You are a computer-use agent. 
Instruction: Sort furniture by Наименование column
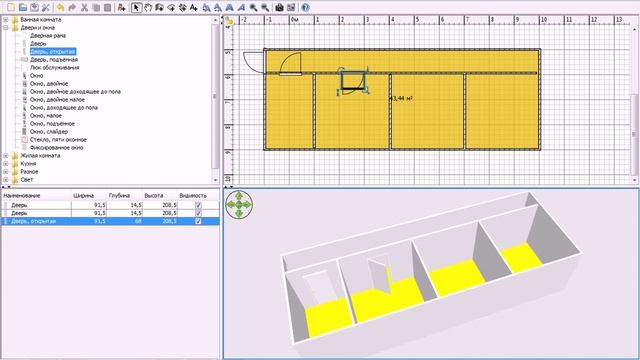point(36,196)
